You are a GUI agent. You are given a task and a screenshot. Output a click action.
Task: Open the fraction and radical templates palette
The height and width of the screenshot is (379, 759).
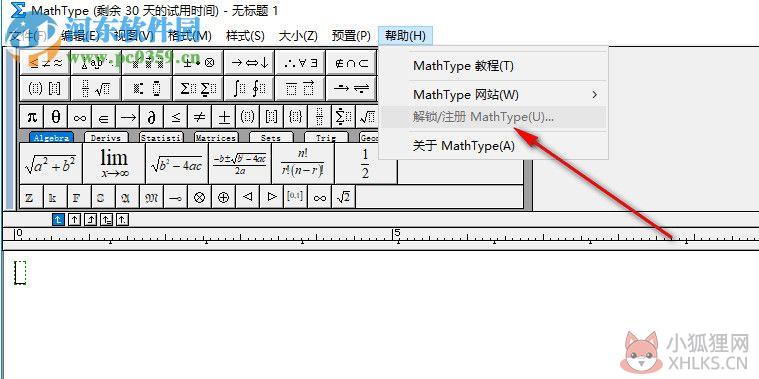tap(96, 89)
